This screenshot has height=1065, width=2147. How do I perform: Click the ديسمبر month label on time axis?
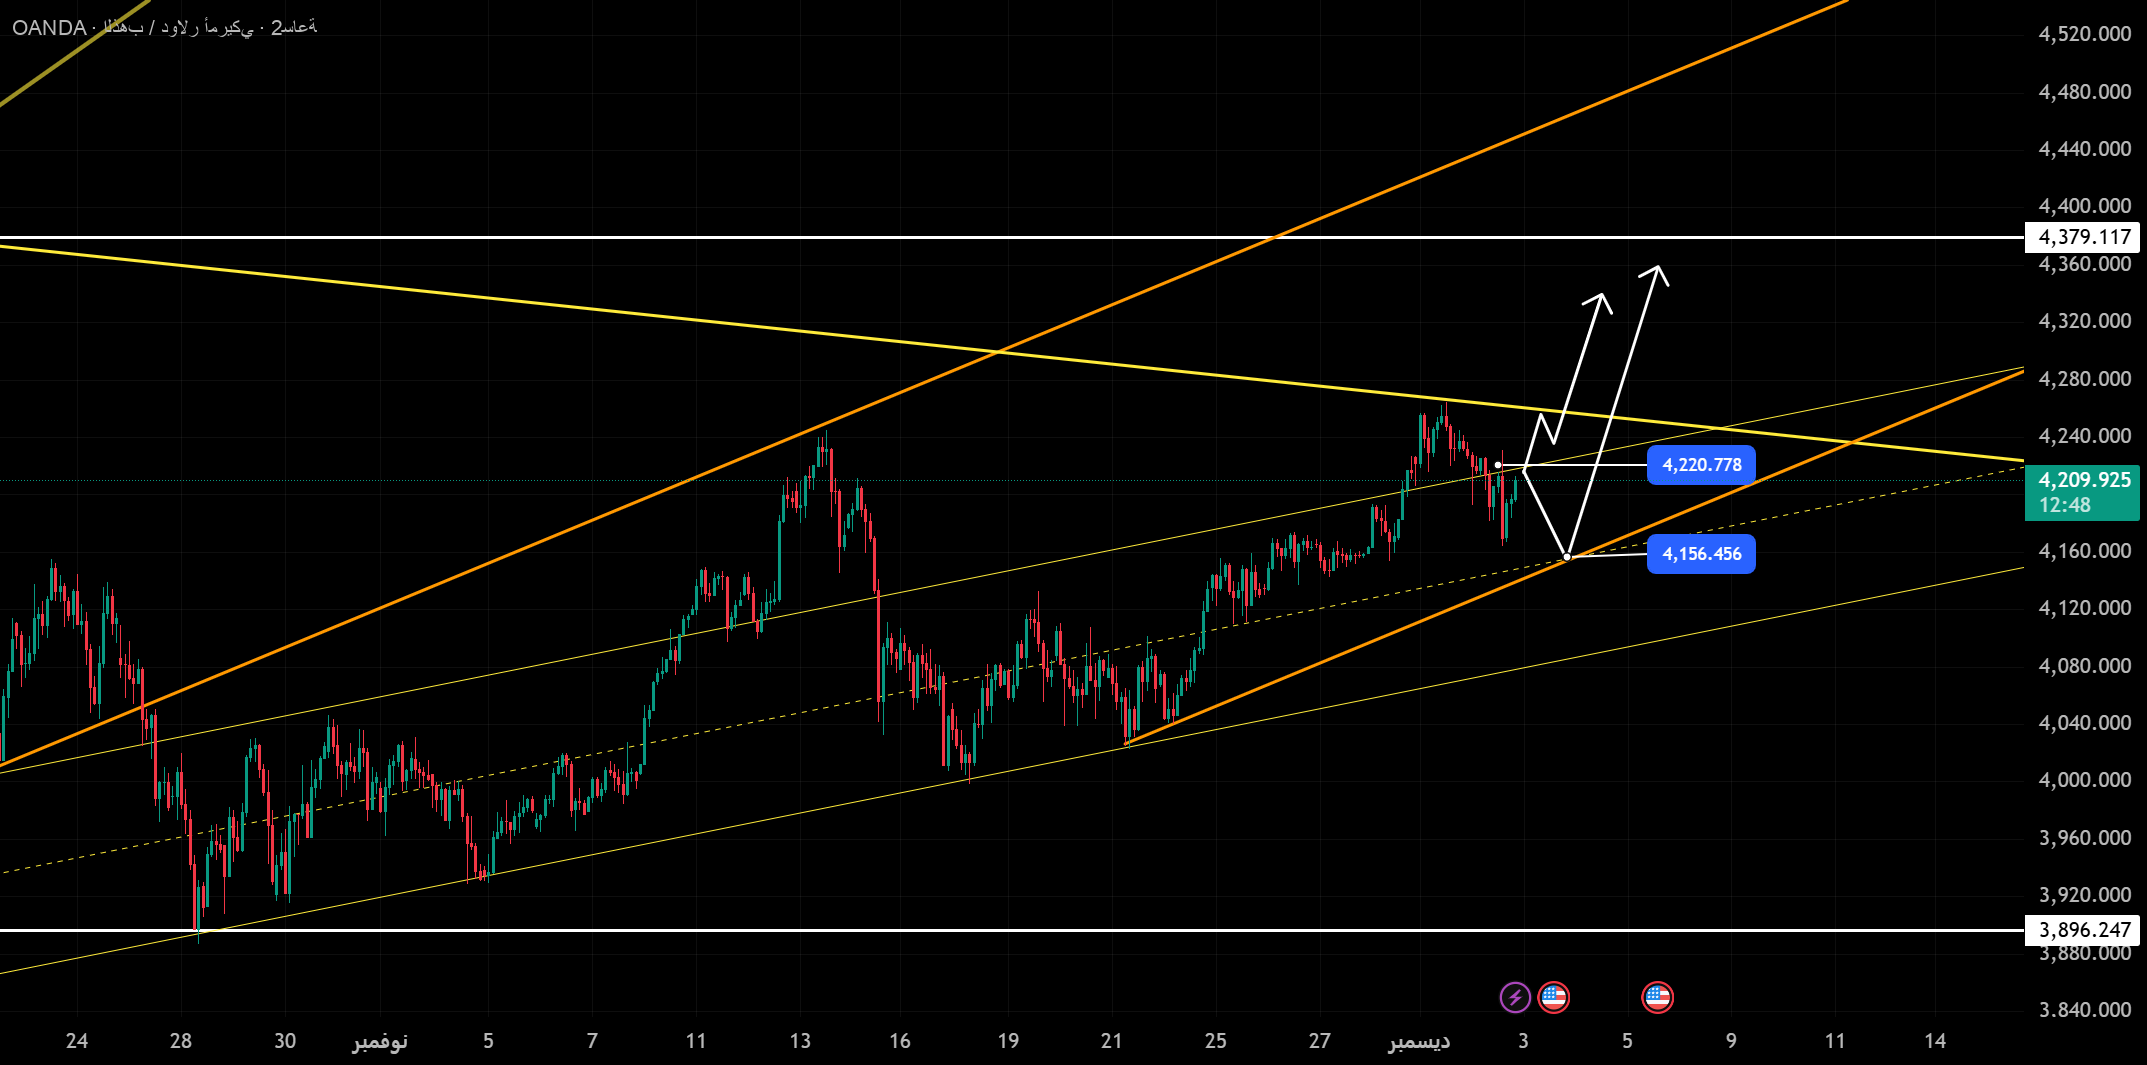pyautogui.click(x=1419, y=1041)
